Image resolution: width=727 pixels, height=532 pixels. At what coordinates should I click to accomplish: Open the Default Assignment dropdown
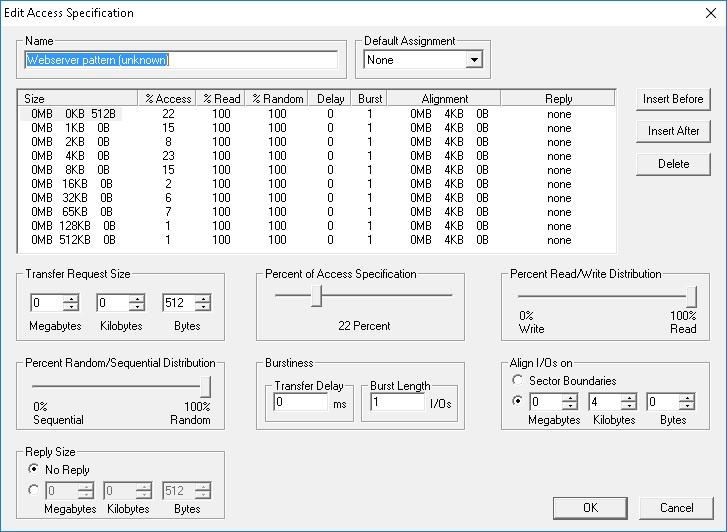click(x=474, y=60)
